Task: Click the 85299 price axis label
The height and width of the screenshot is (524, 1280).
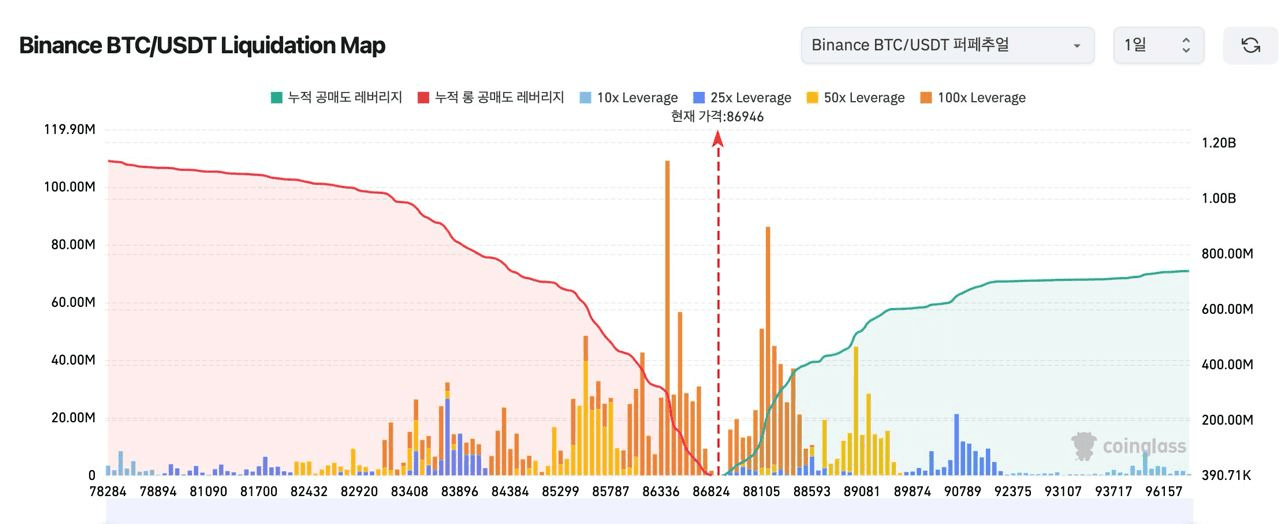Action: tap(560, 492)
